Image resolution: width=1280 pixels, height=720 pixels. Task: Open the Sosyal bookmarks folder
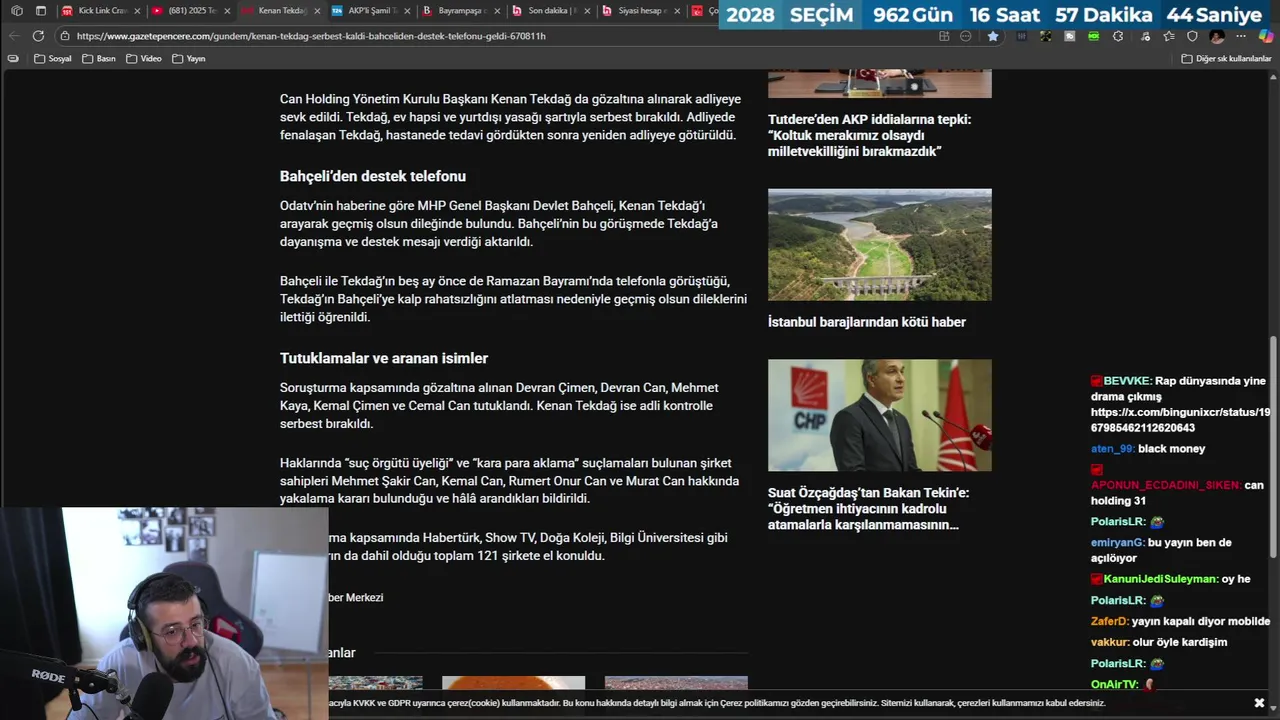(x=53, y=59)
